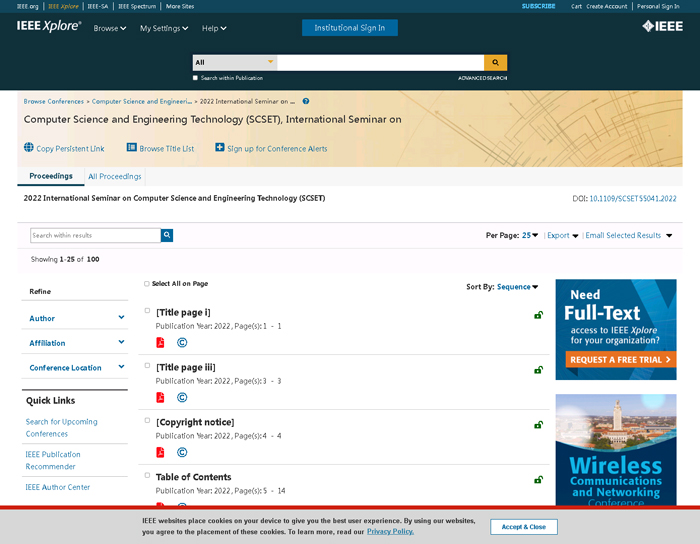
Task: Click copyright icon for [Title page i]
Action: click(182, 342)
